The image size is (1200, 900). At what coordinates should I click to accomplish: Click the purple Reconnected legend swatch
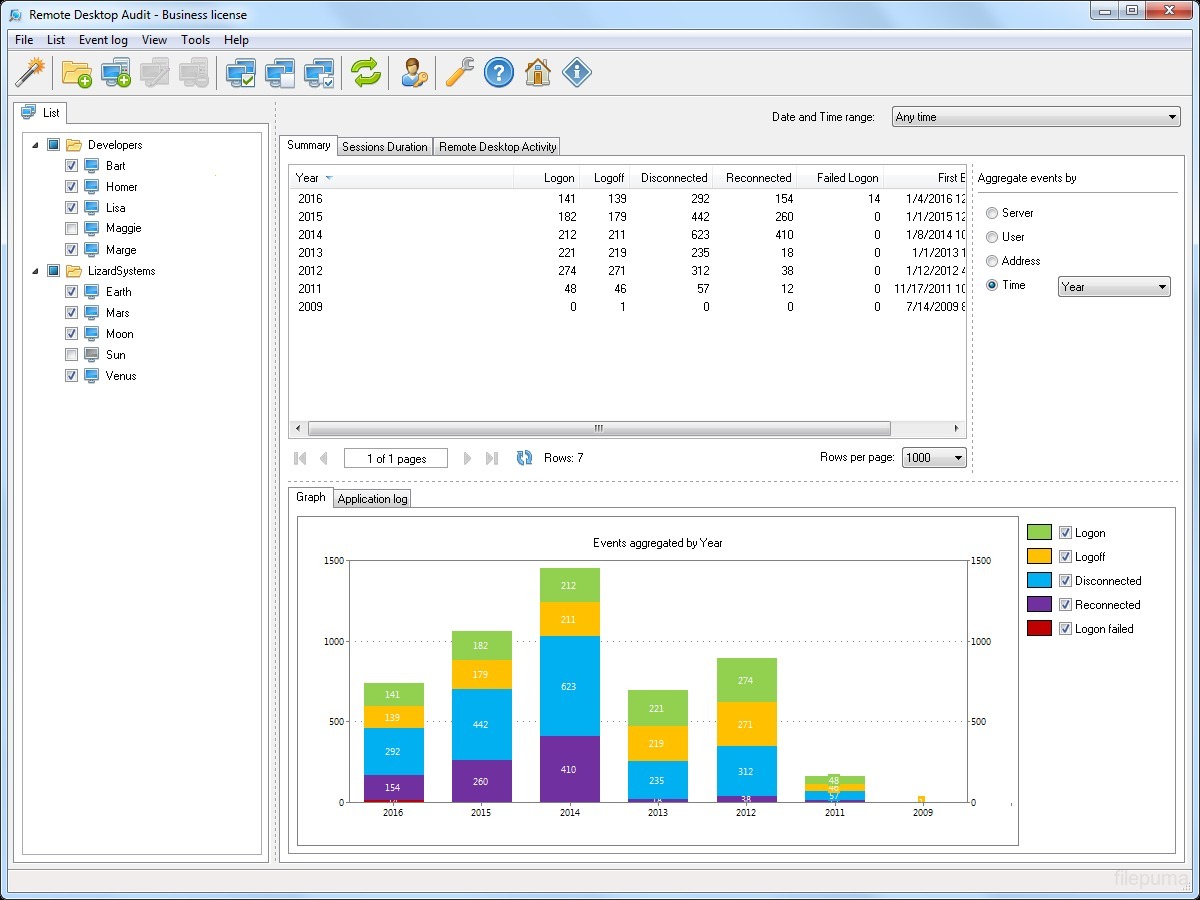pyautogui.click(x=1039, y=605)
